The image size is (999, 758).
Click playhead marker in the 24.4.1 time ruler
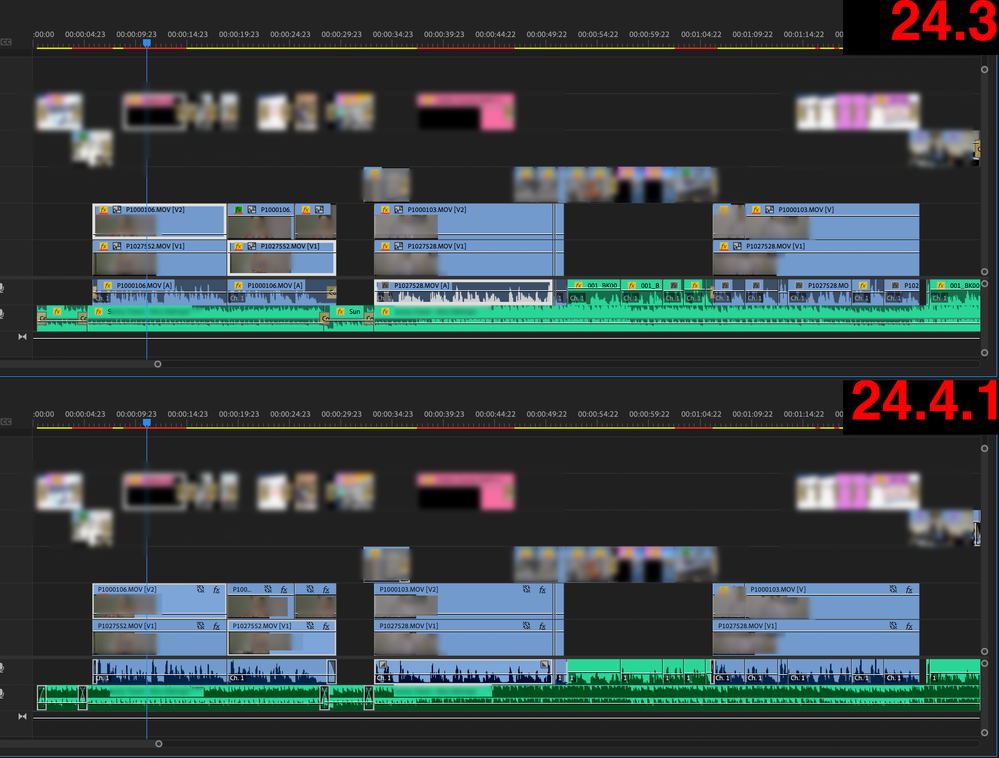(x=147, y=423)
